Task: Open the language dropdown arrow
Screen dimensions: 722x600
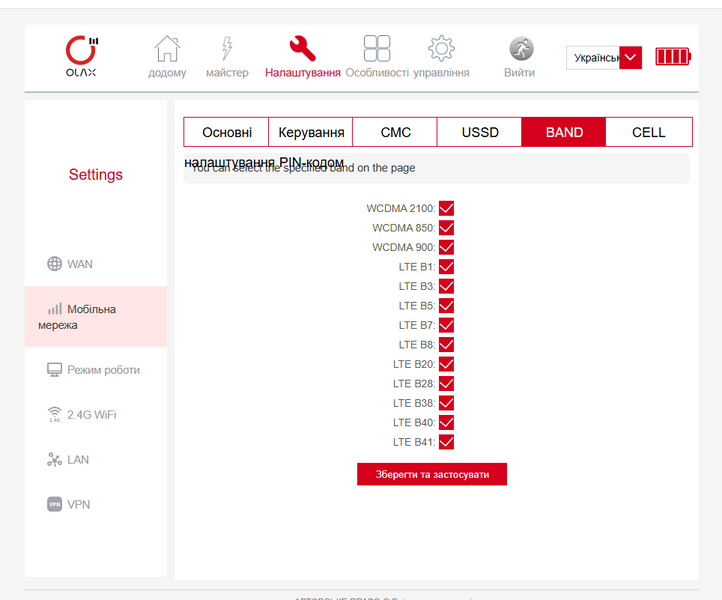Action: 630,58
